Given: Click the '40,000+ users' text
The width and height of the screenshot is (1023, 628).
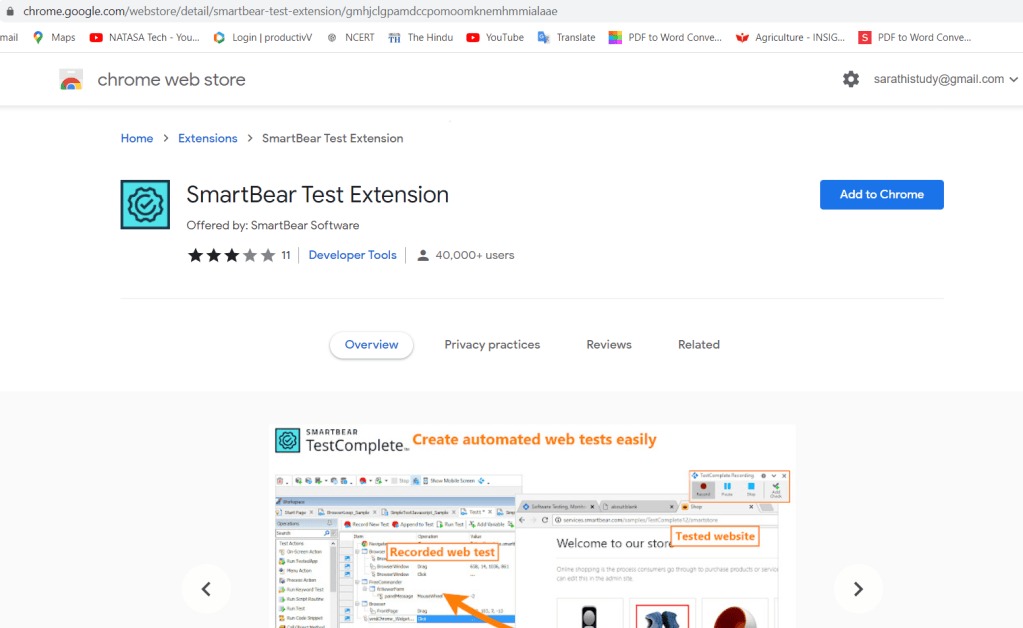Looking at the screenshot, I should point(475,255).
